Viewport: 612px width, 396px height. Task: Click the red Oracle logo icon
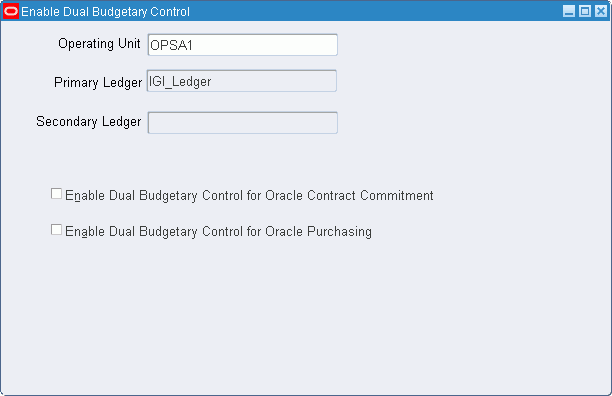point(11,11)
